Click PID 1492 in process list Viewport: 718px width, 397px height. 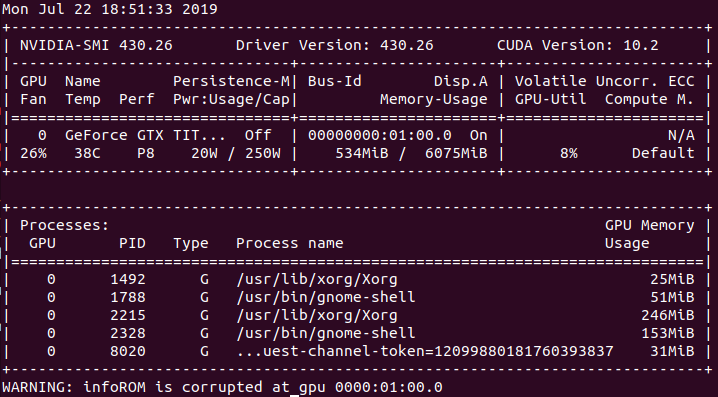[128, 279]
